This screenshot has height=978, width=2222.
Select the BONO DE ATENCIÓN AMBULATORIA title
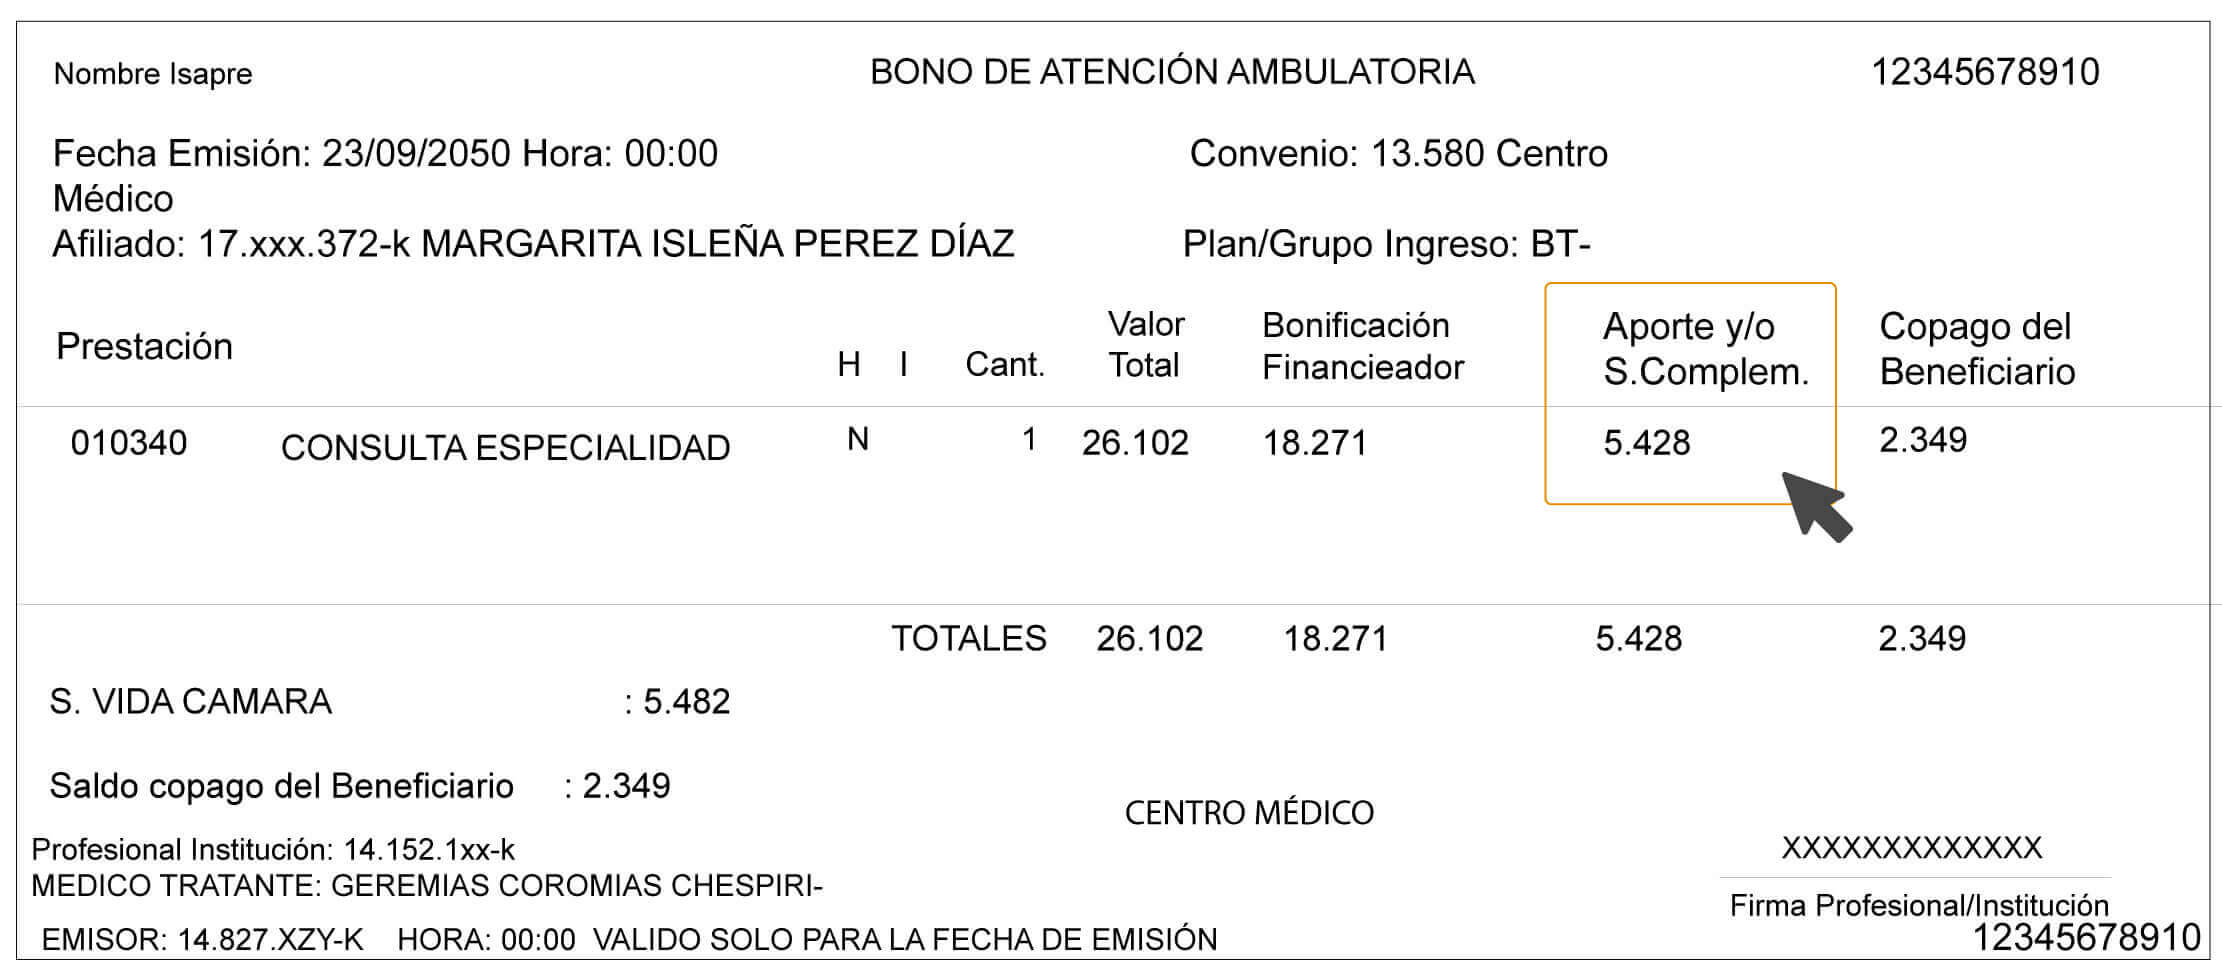click(x=1172, y=72)
